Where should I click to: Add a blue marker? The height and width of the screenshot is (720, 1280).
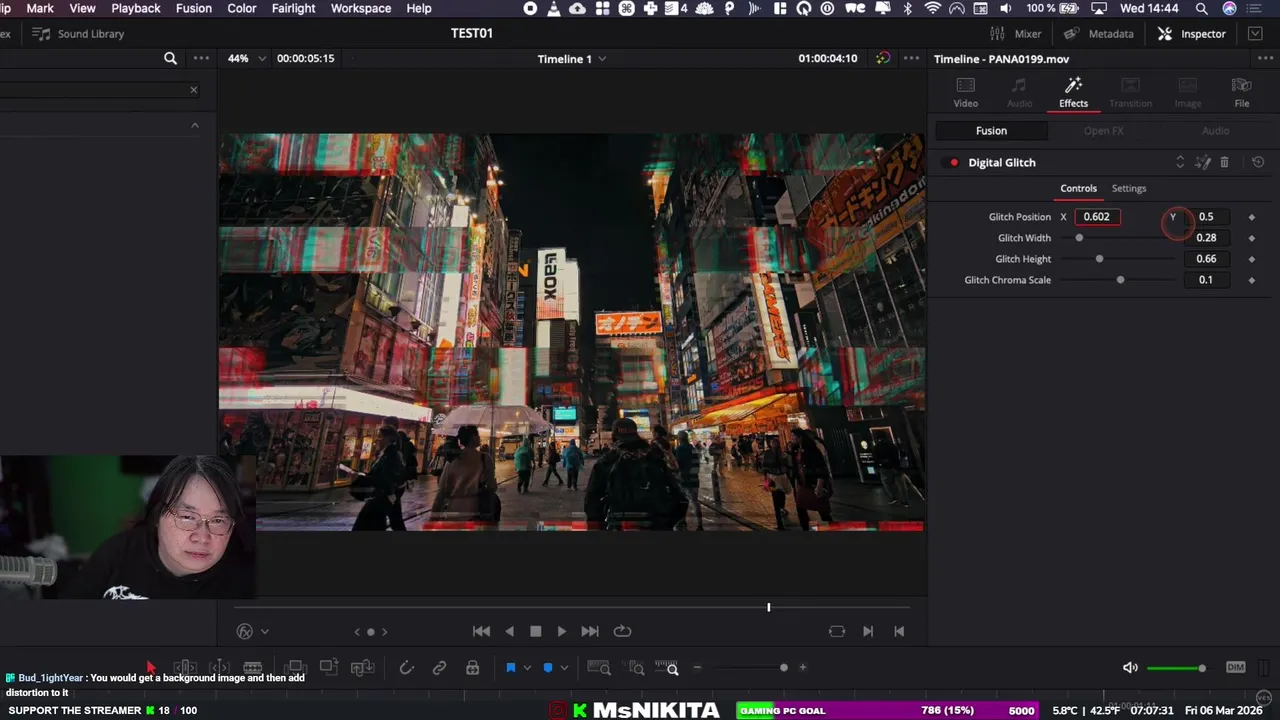[548, 668]
